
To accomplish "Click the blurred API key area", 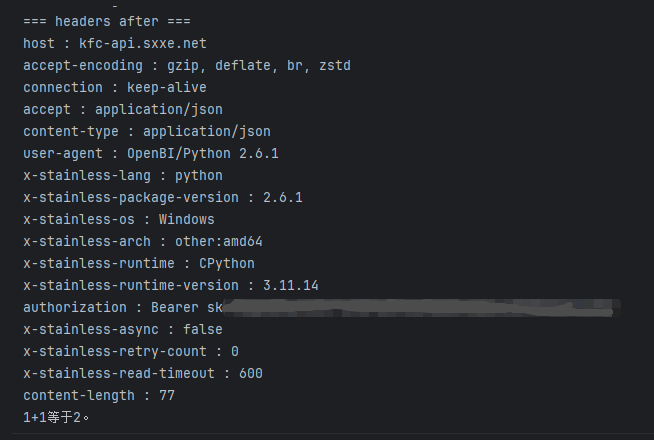I will [x=422, y=308].
